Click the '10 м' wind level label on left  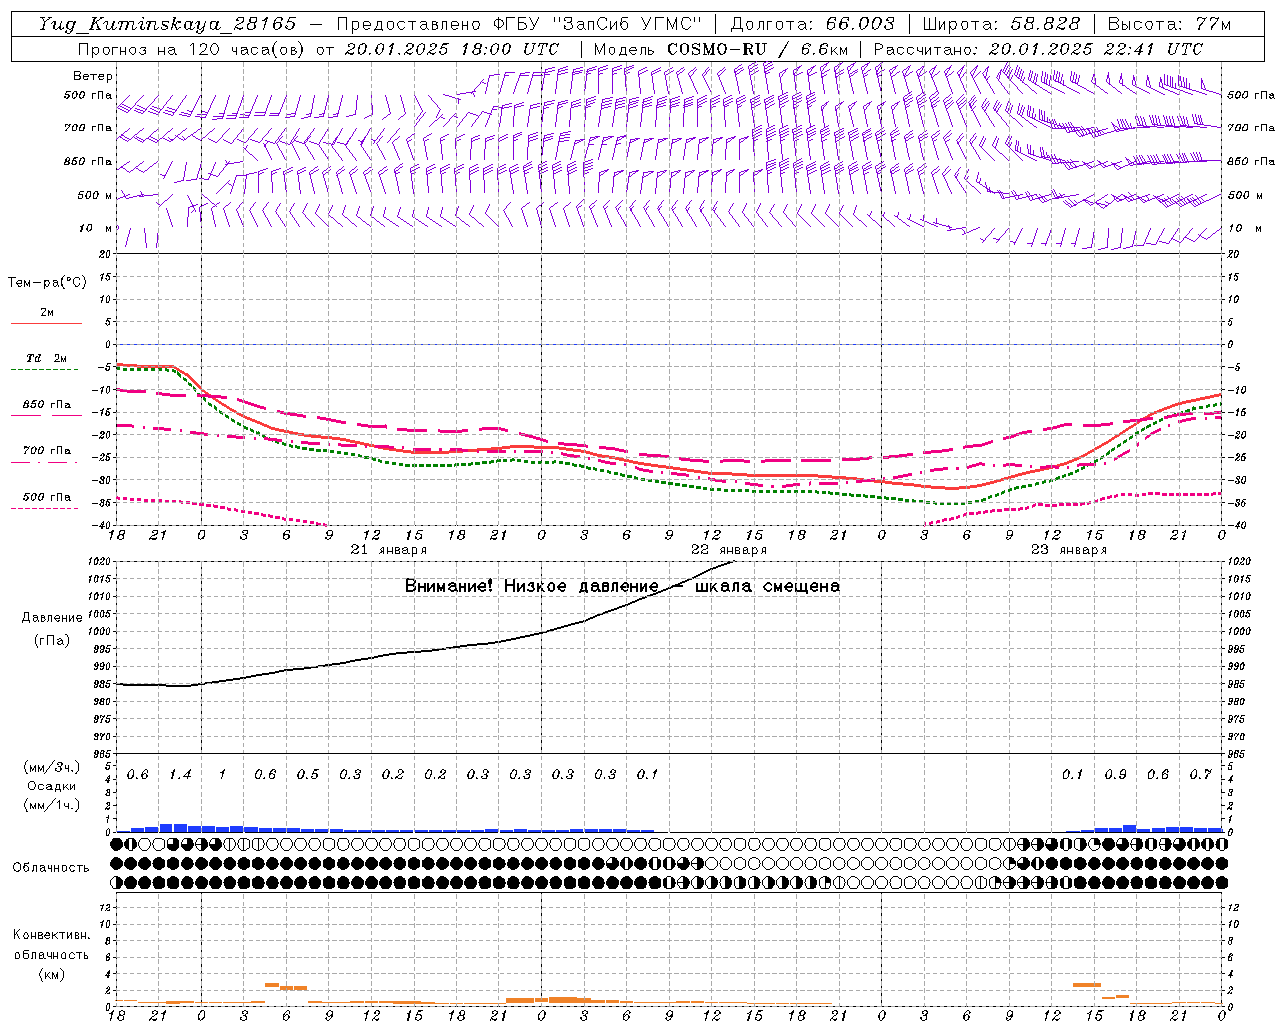[96, 229]
